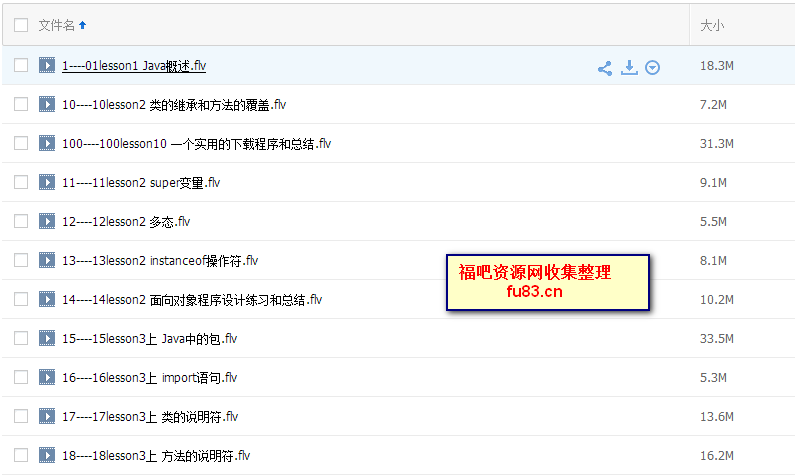
Task: Open 17----17lesson3上 类的说明符.flv
Action: click(x=150, y=417)
